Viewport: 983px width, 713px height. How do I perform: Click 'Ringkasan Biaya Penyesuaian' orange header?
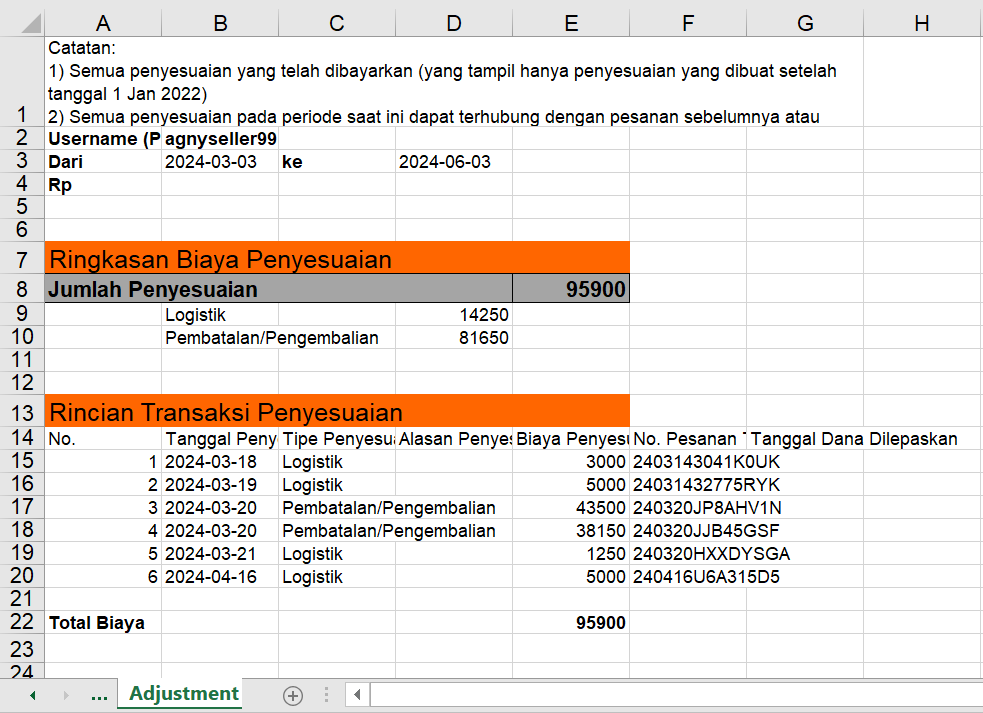pyautogui.click(x=337, y=258)
